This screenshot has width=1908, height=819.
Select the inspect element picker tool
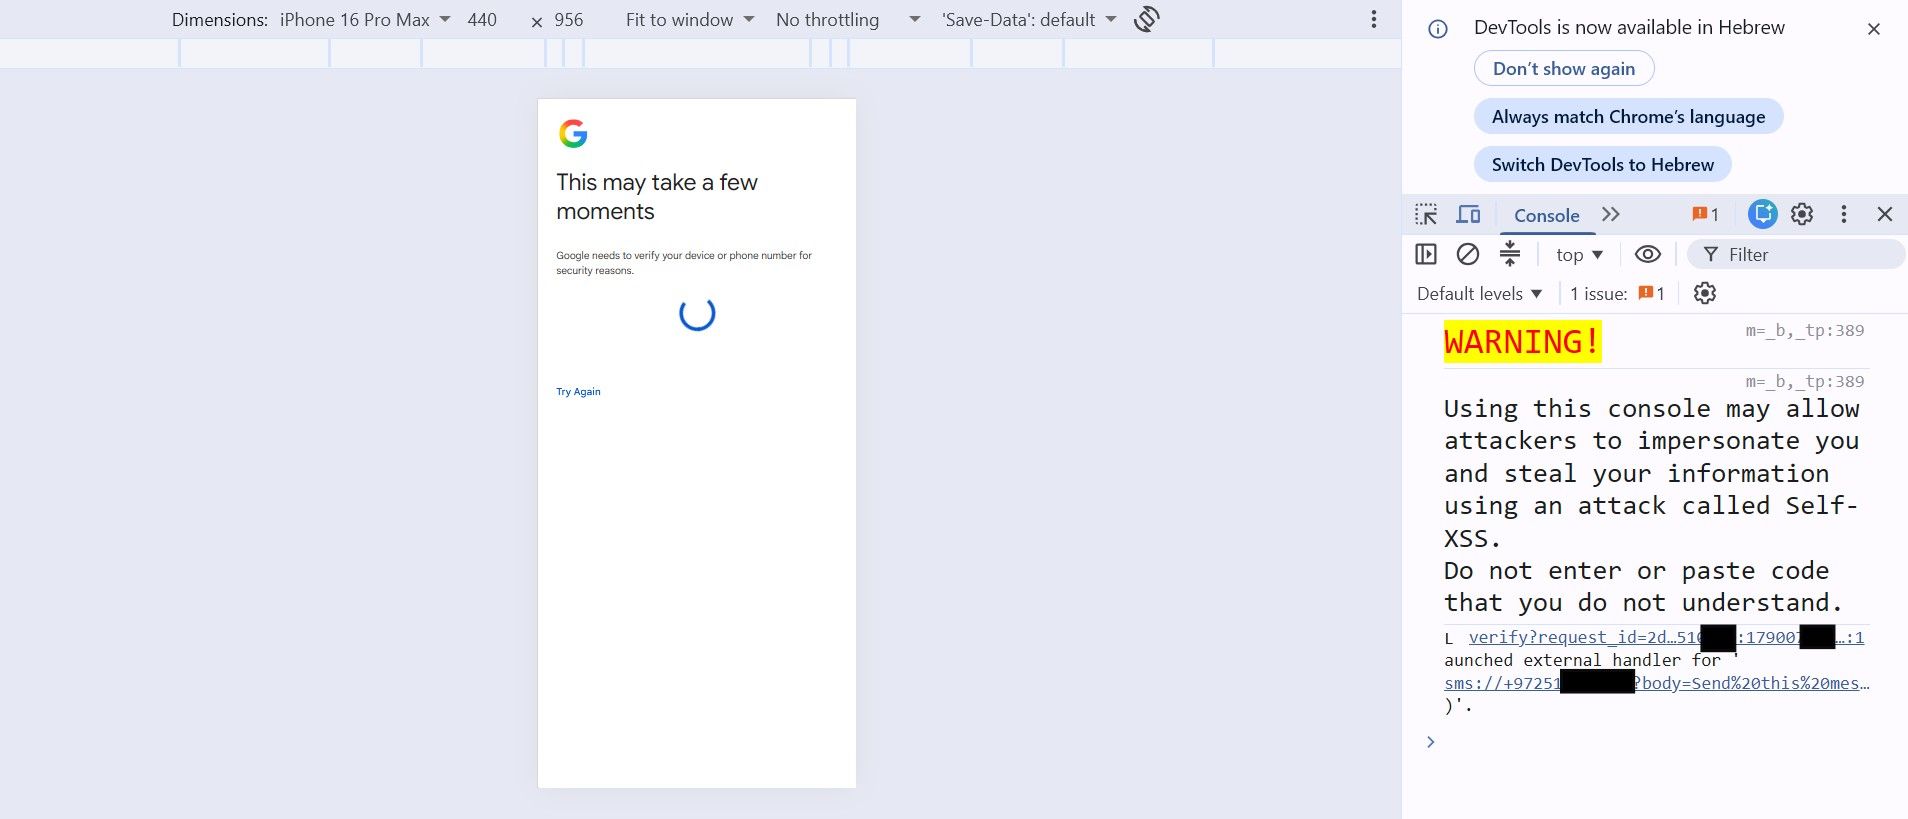(1426, 215)
